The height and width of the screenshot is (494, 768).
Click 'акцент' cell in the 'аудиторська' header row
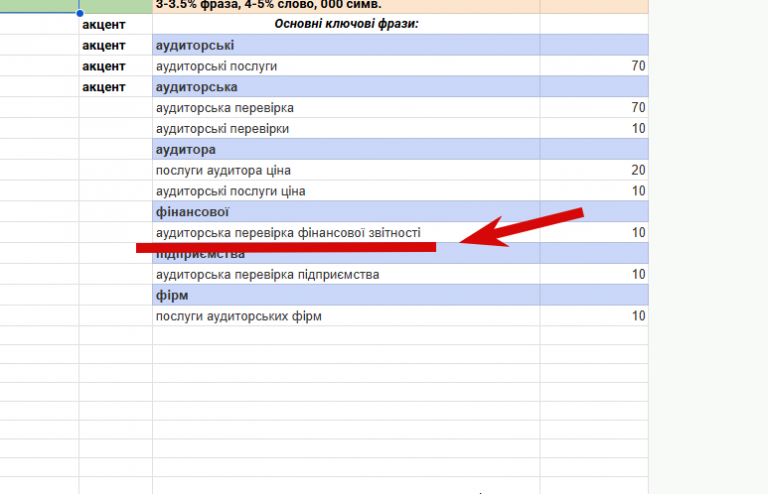coord(116,87)
